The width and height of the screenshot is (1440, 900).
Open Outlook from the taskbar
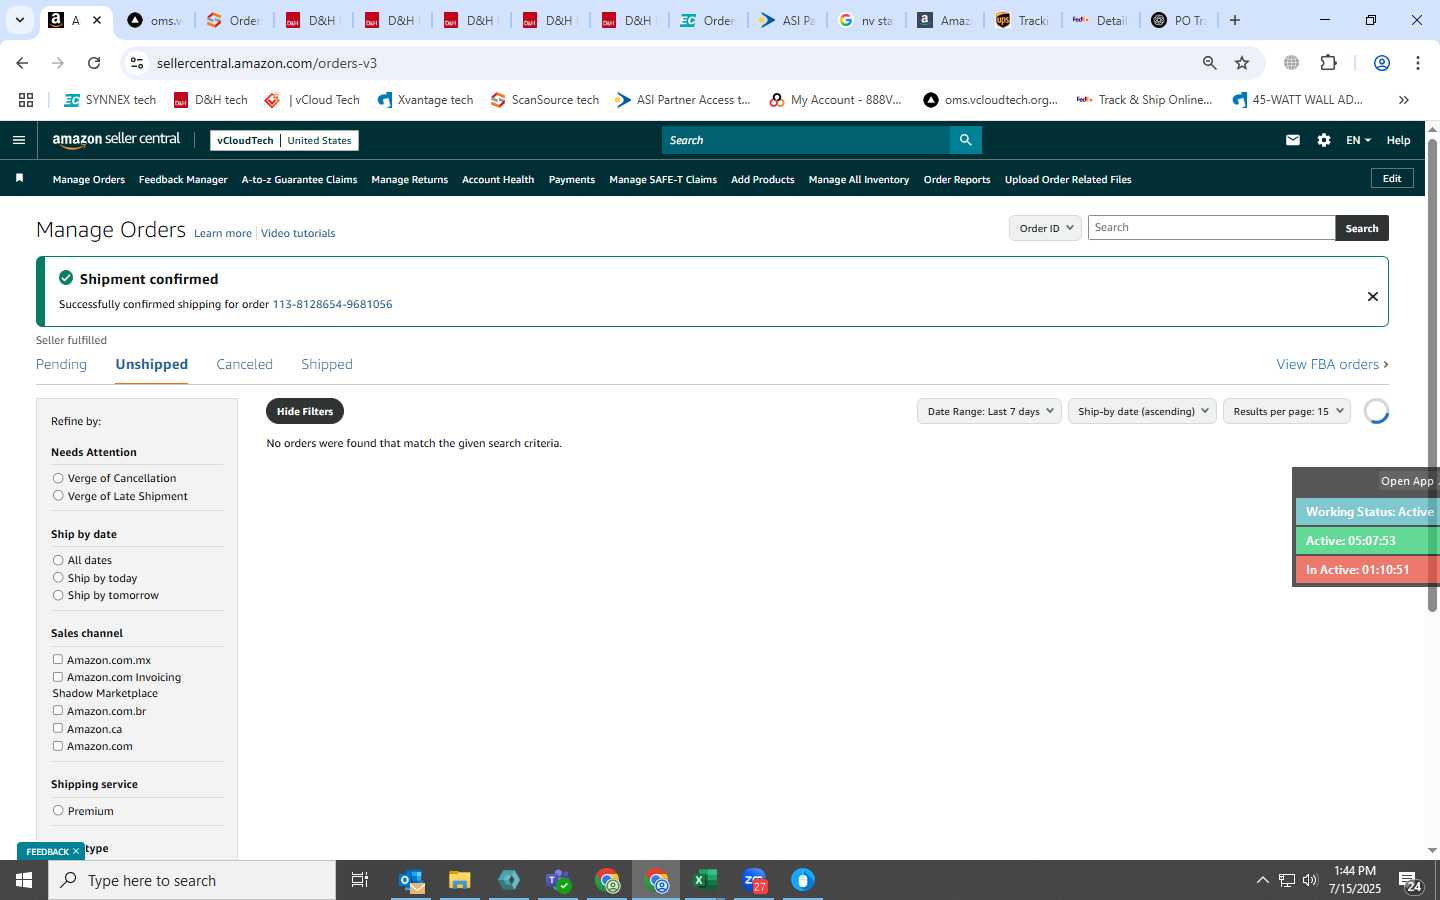point(412,880)
